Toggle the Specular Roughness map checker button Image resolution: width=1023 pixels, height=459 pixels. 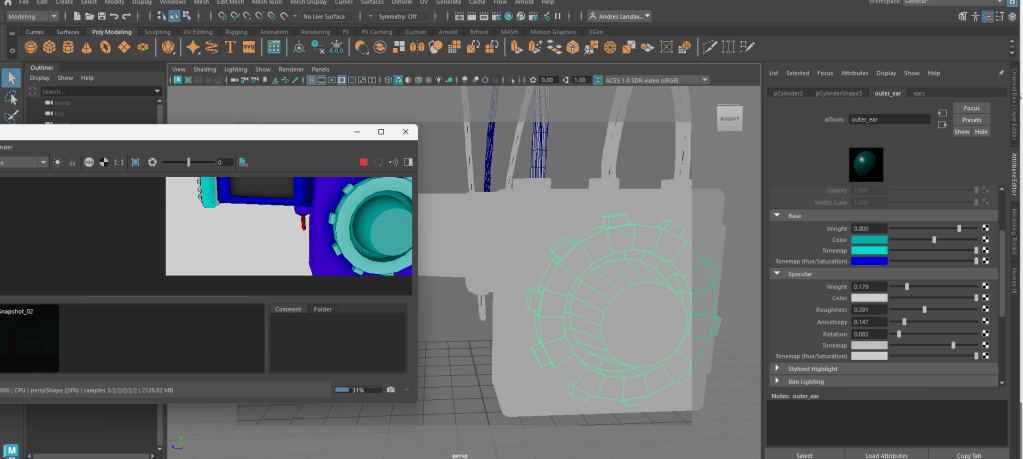pos(985,310)
